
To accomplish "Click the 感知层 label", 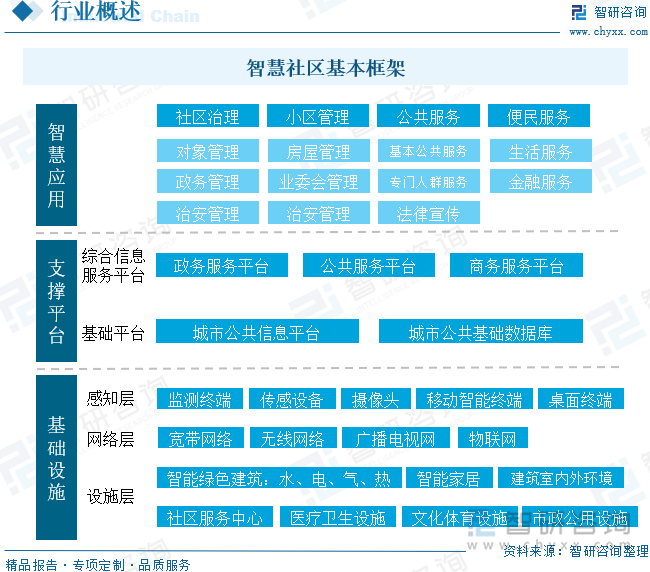I will tap(110, 398).
